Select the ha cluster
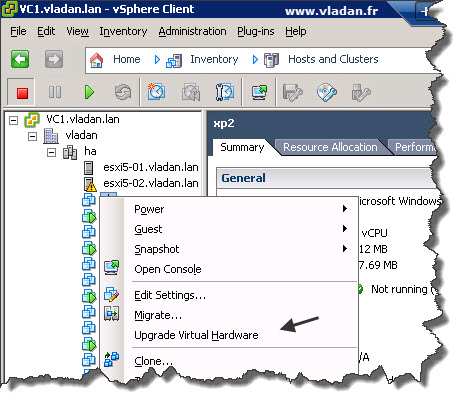The image size is (468, 410). point(90,151)
